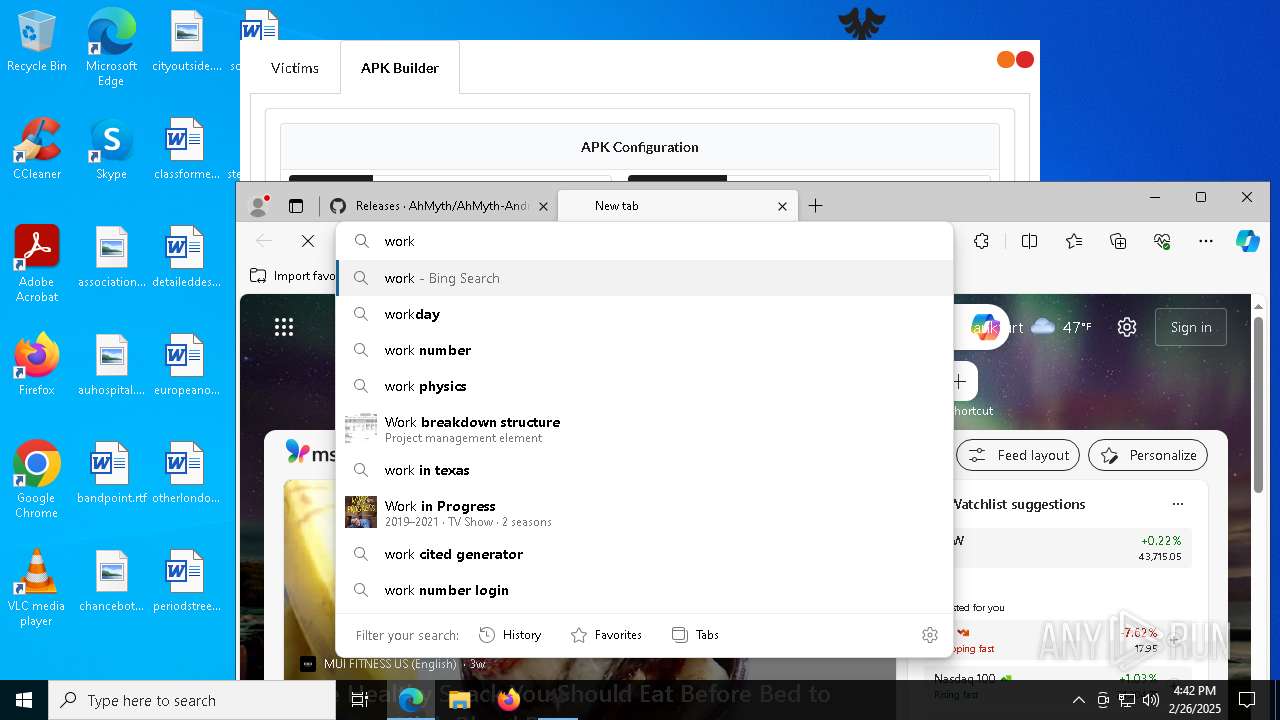Open Recycle Bin desktop icon
Image resolution: width=1280 pixels, height=720 pixels.
click(37, 42)
